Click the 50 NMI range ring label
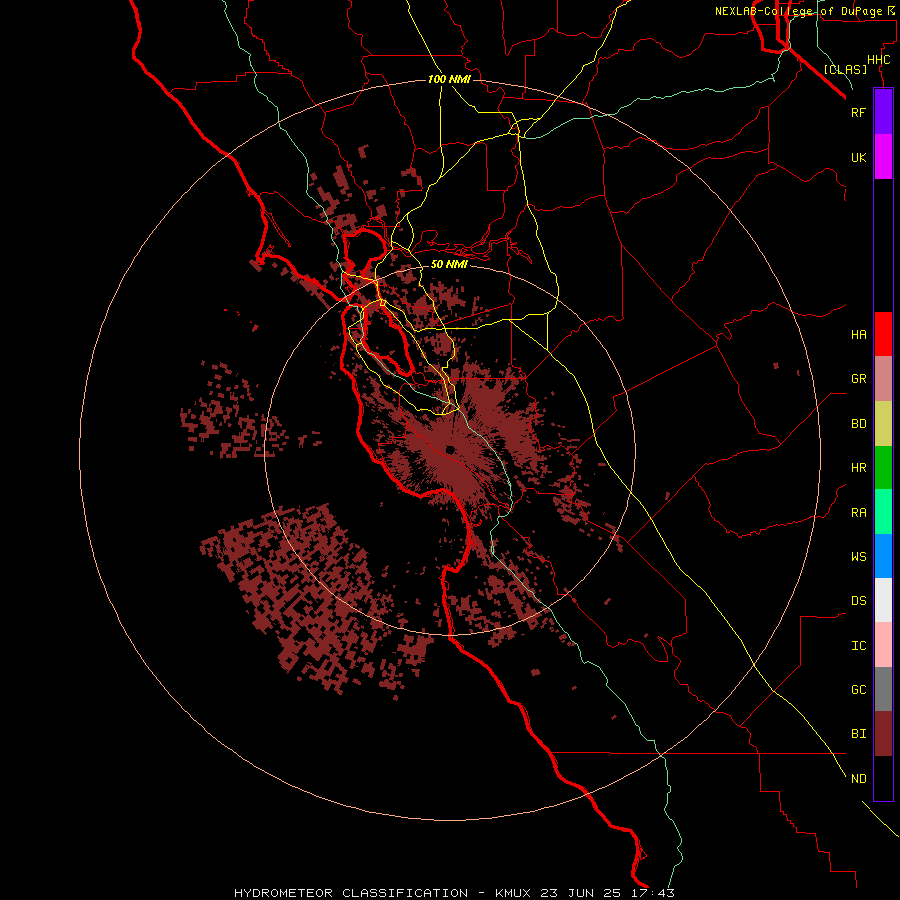Image resolution: width=900 pixels, height=900 pixels. [449, 264]
